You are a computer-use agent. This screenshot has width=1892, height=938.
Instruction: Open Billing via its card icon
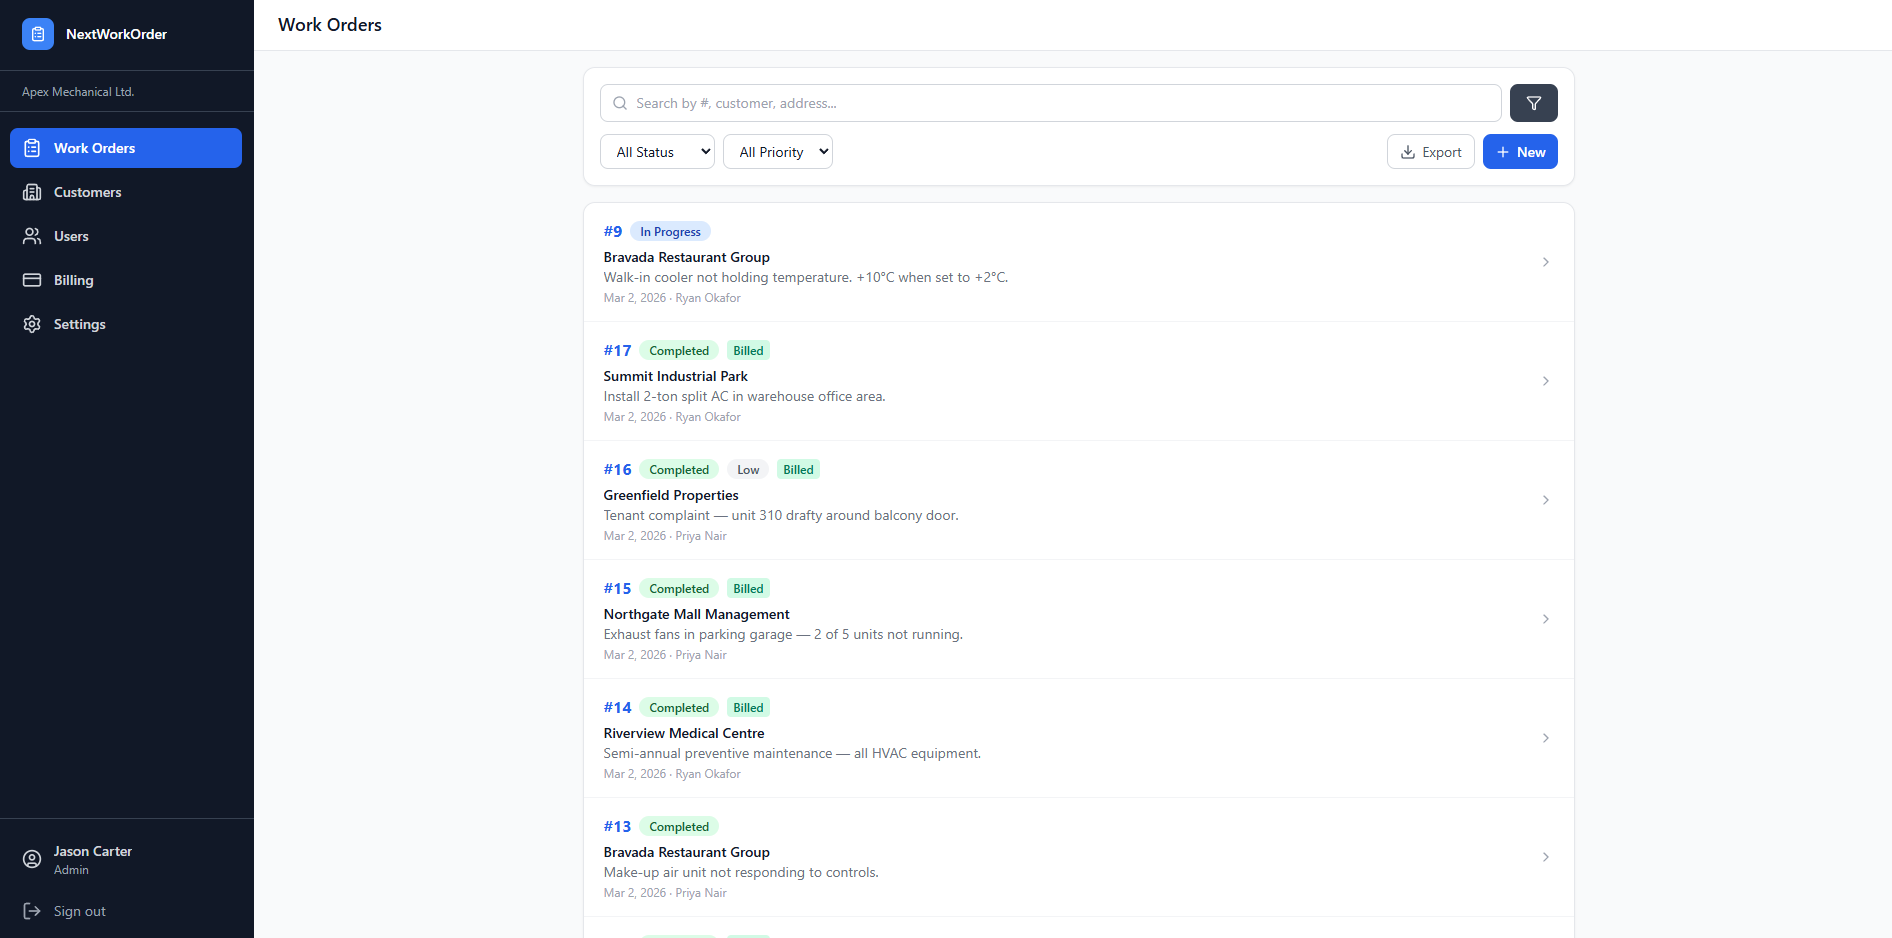click(x=33, y=280)
